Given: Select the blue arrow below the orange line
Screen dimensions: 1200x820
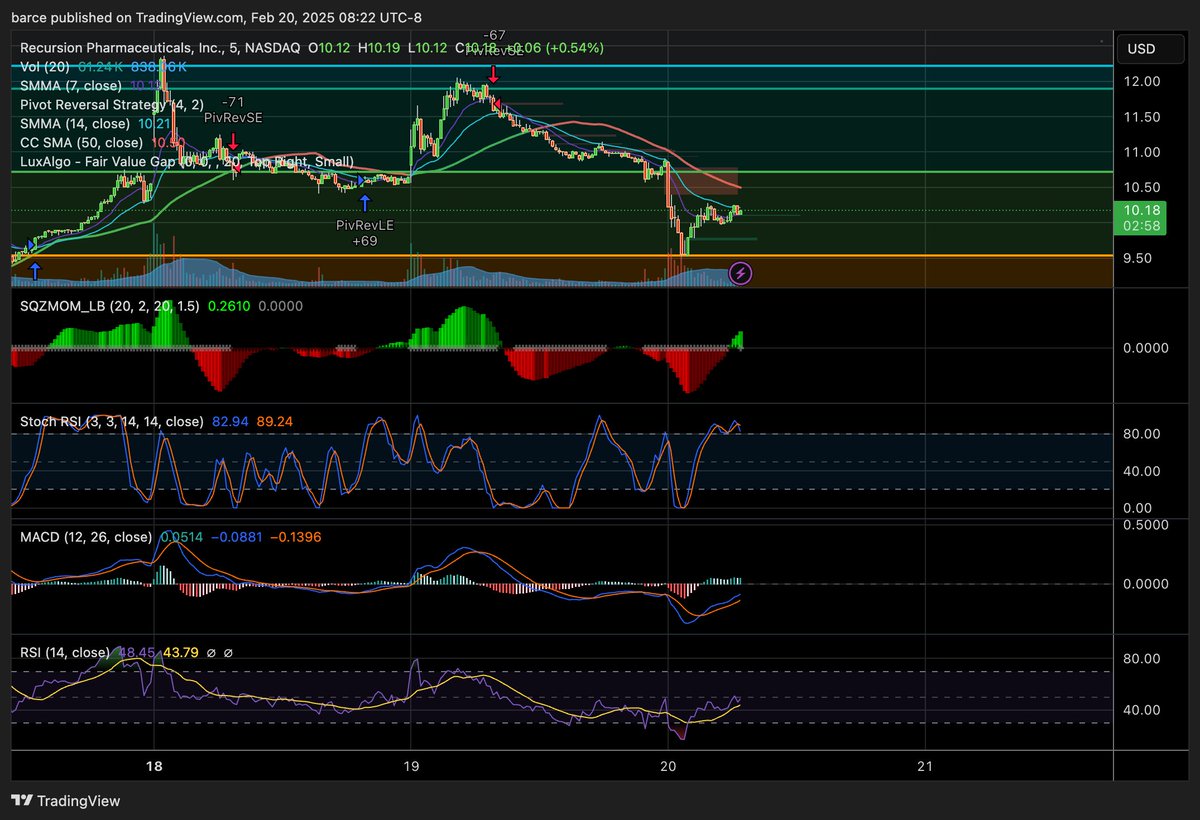Looking at the screenshot, I should pos(36,270).
